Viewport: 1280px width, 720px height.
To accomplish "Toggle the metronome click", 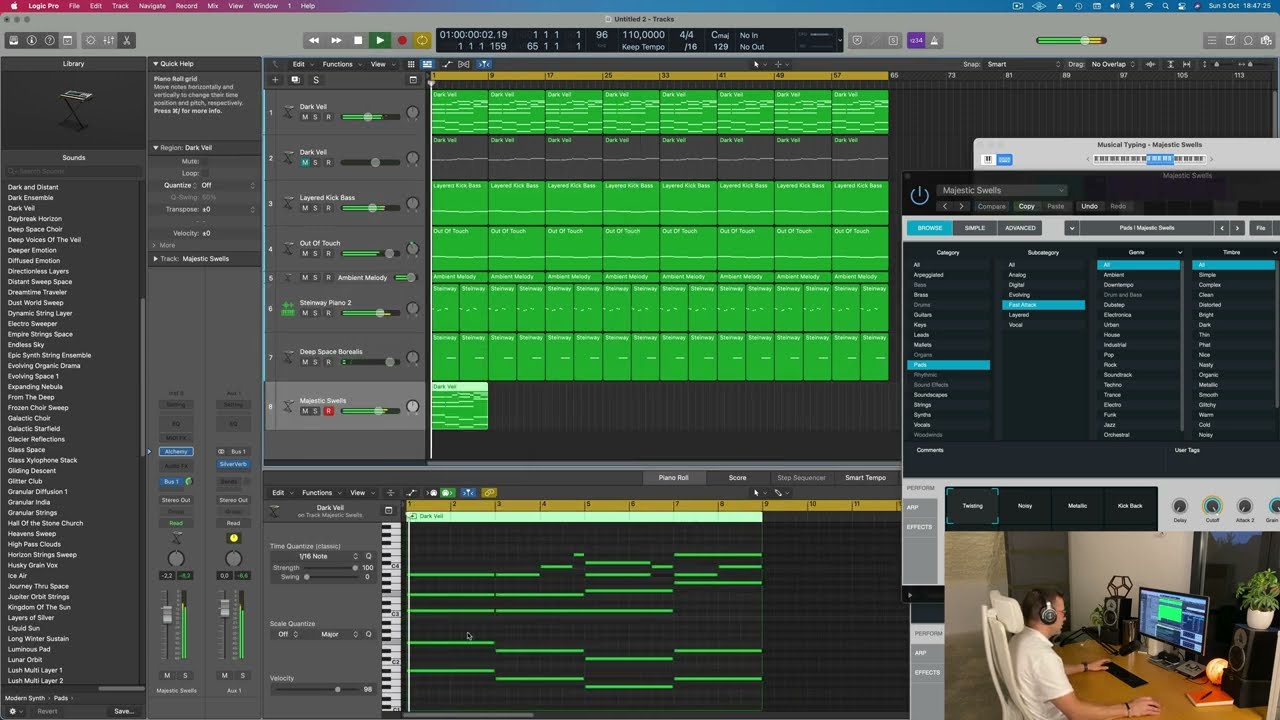I will tap(935, 40).
